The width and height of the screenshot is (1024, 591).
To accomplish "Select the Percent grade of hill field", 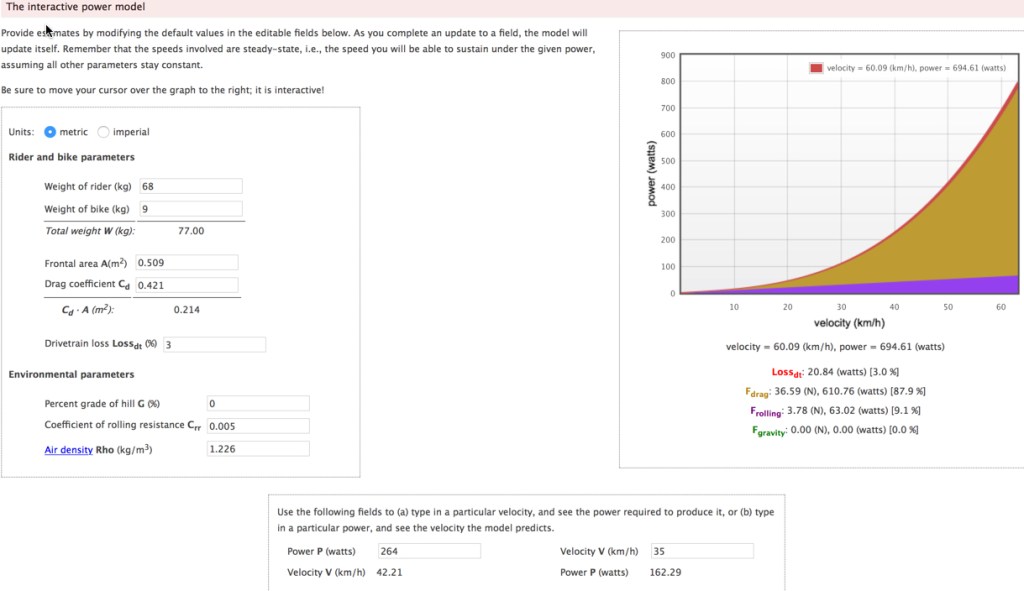I will pyautogui.click(x=256, y=403).
